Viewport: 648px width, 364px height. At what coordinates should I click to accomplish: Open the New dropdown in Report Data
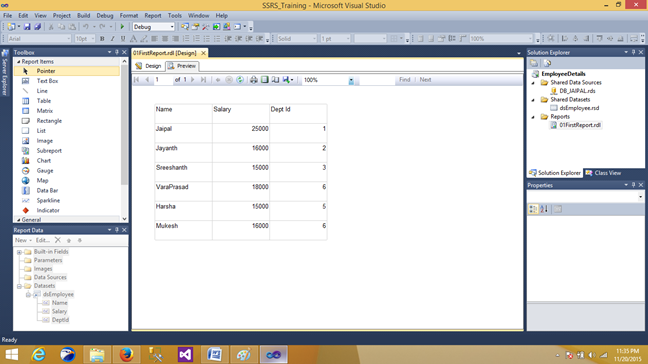[x=23, y=240]
